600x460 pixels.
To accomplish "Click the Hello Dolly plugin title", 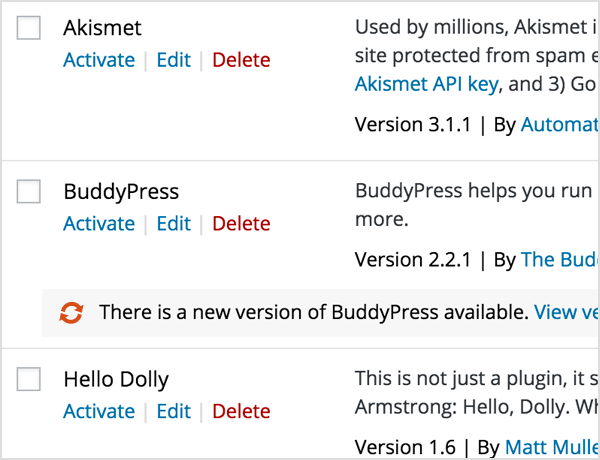I will pos(116,379).
